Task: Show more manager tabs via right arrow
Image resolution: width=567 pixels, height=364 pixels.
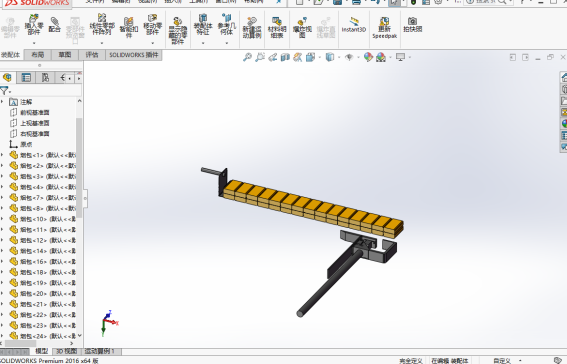Action: 79,78
